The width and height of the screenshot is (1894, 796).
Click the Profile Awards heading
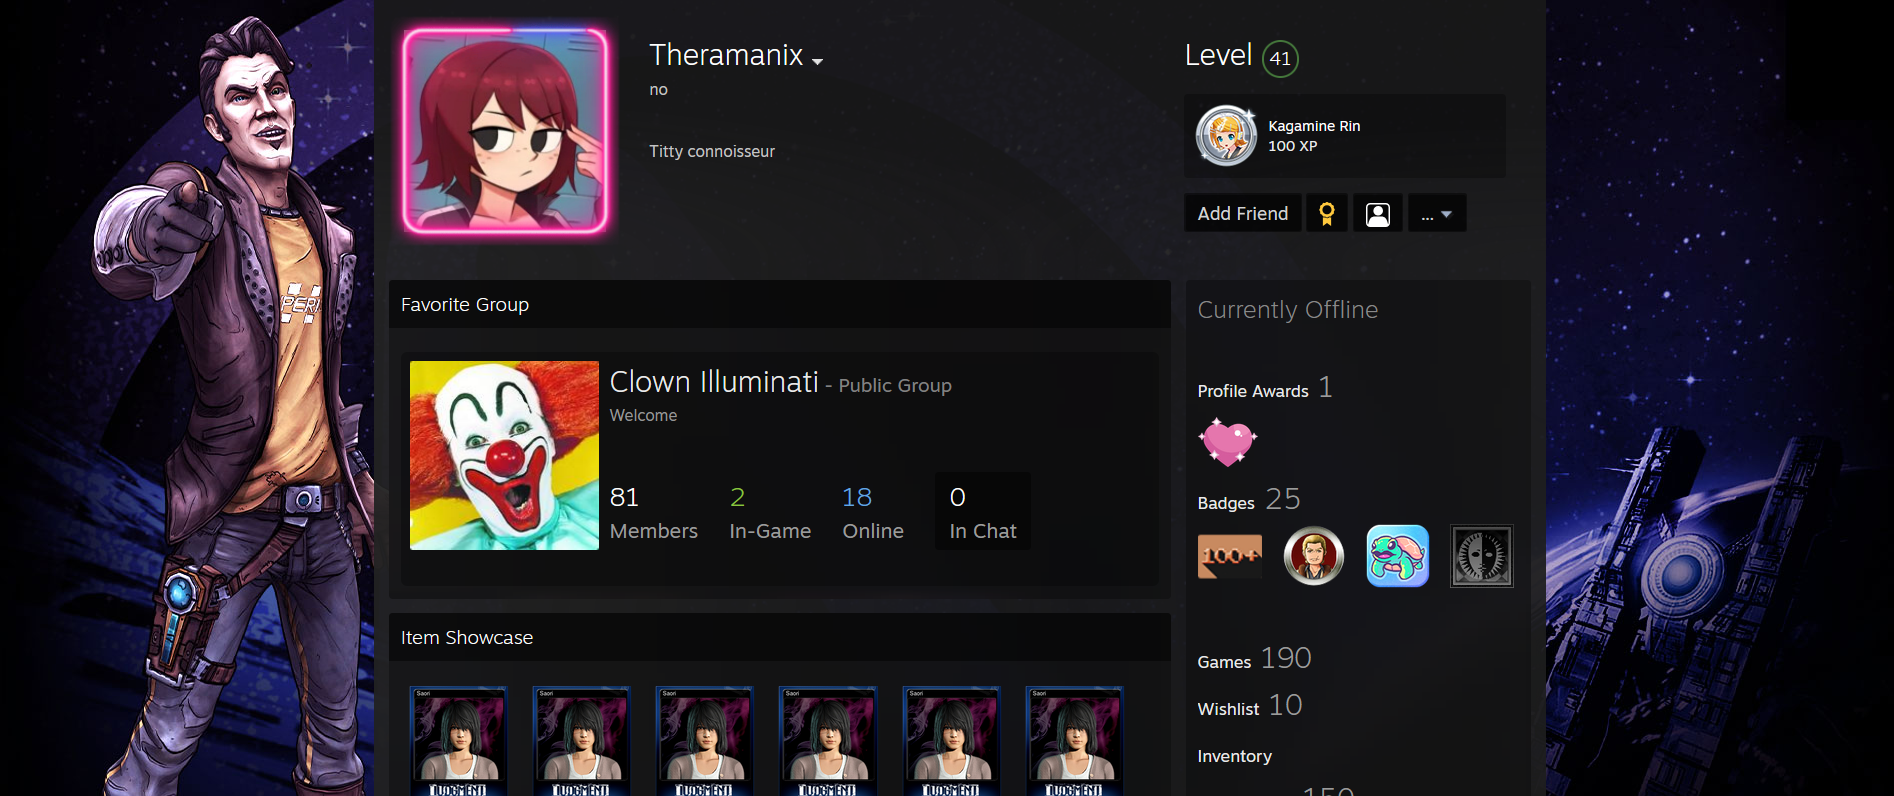pyautogui.click(x=1253, y=391)
